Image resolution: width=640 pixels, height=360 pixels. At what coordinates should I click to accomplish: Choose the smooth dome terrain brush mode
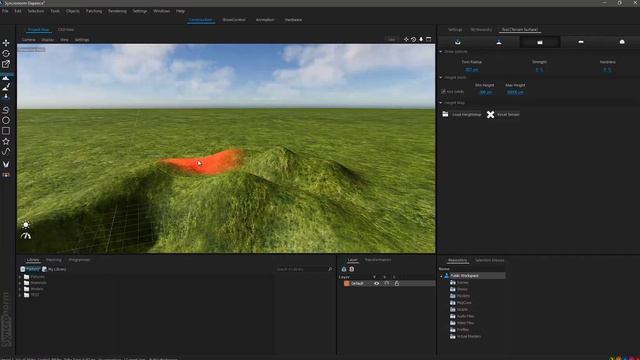pos(622,42)
